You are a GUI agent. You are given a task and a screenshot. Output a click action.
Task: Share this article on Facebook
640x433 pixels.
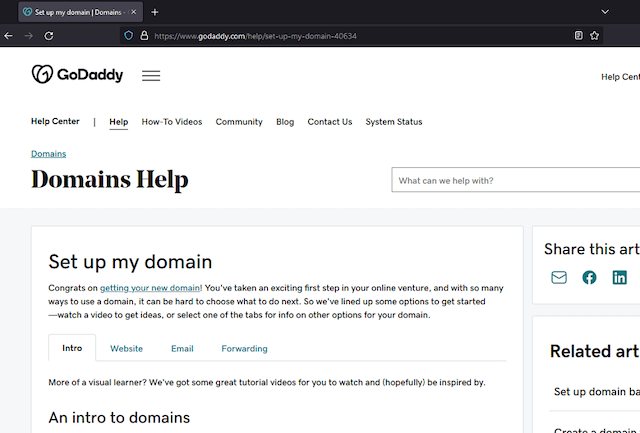pos(589,278)
